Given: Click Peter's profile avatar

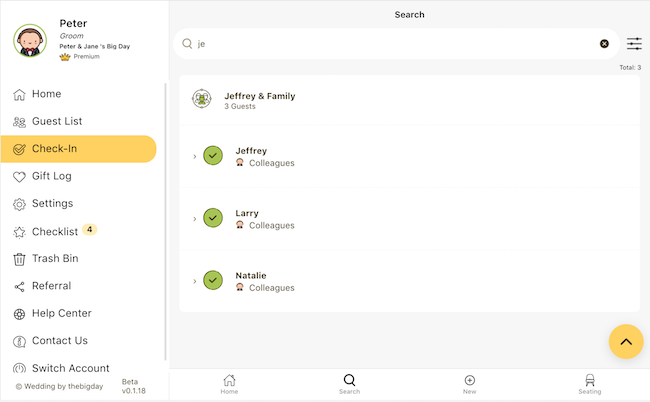Looking at the screenshot, I should point(29,40).
